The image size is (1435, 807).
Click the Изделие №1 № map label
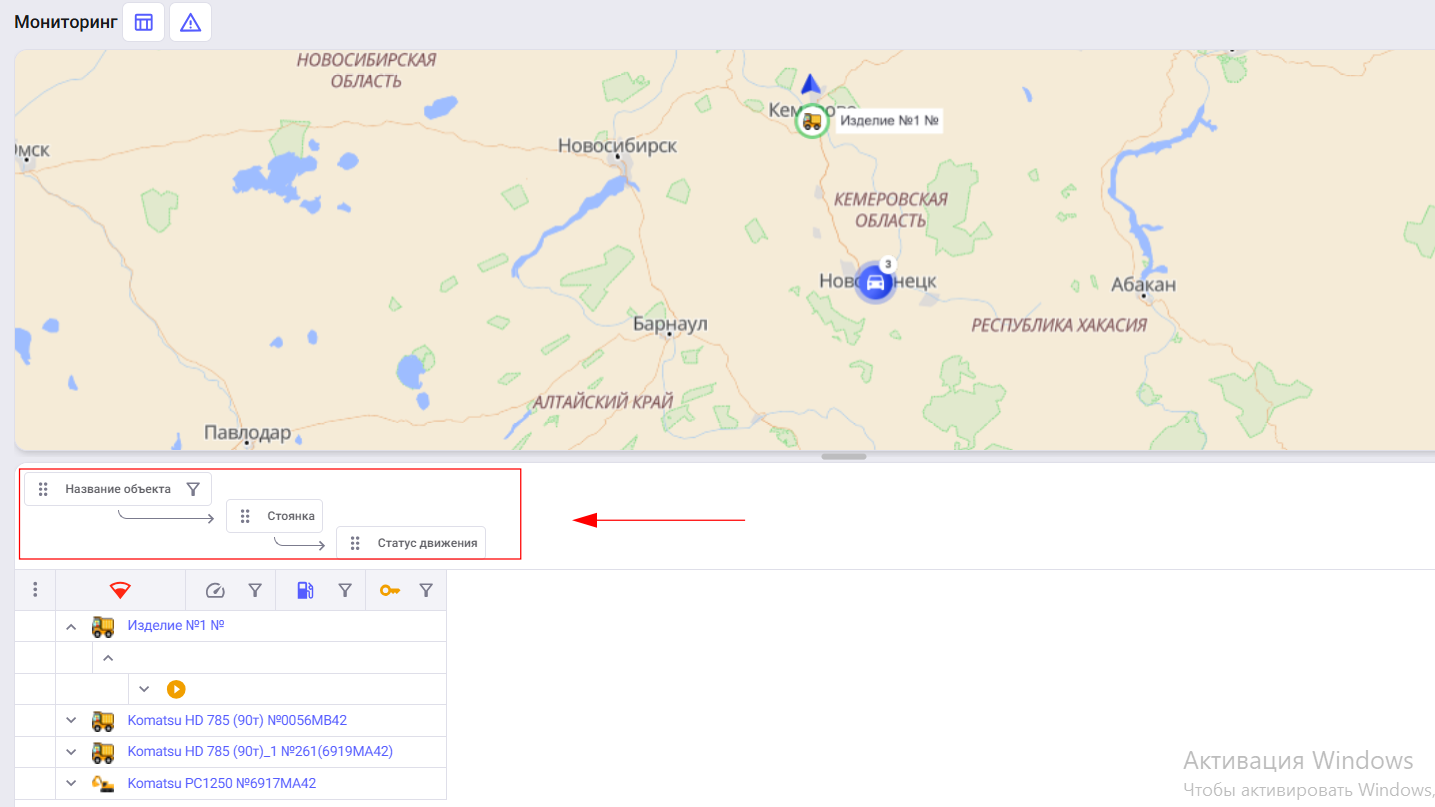tap(888, 121)
